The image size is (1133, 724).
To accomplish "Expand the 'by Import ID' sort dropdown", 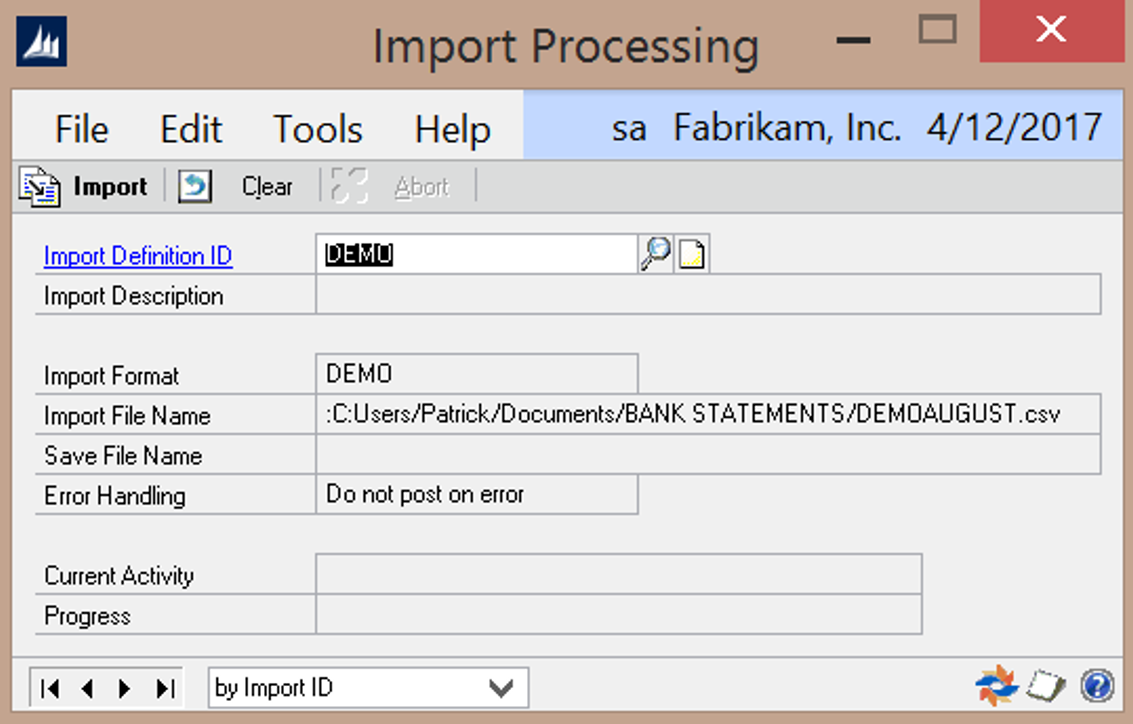I will (x=500, y=688).
